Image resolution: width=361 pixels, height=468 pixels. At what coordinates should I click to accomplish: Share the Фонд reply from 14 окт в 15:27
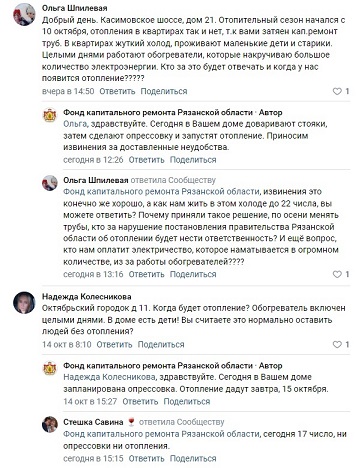(187, 402)
